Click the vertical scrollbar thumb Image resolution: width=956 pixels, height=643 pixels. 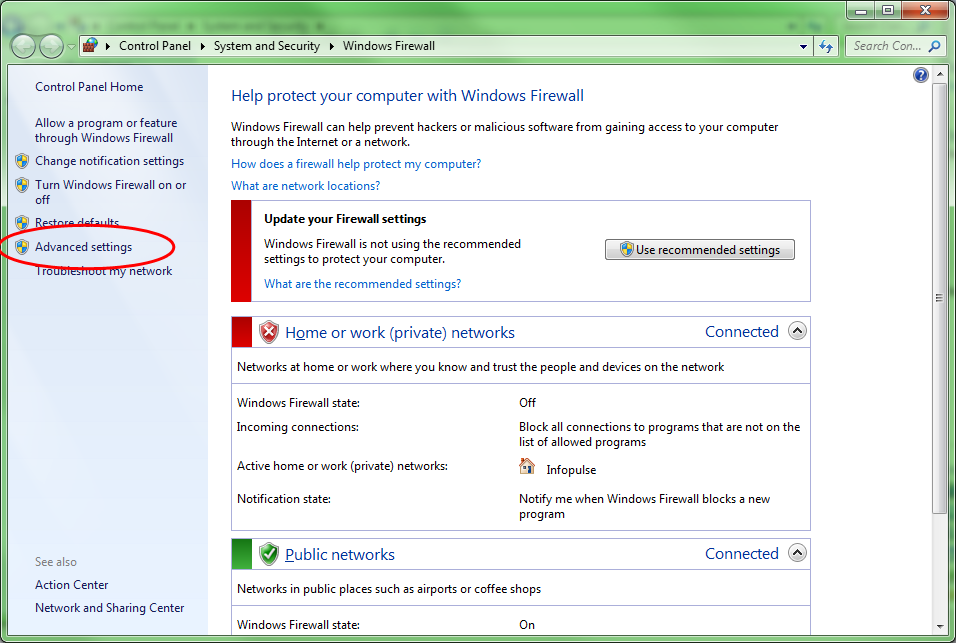(x=940, y=299)
